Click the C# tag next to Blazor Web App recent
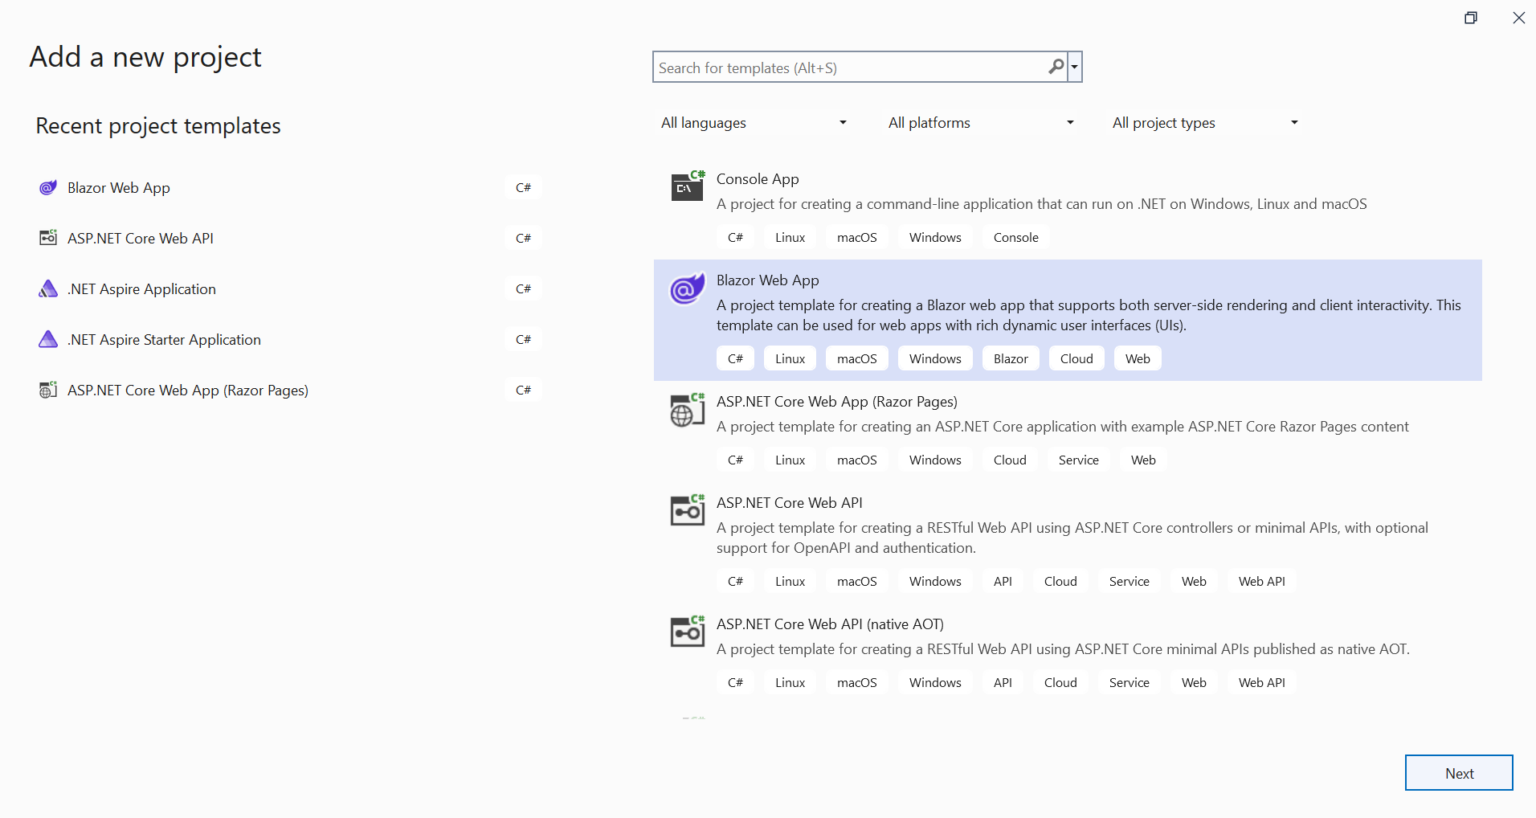Screen dimensions: 1536x818 click(523, 187)
